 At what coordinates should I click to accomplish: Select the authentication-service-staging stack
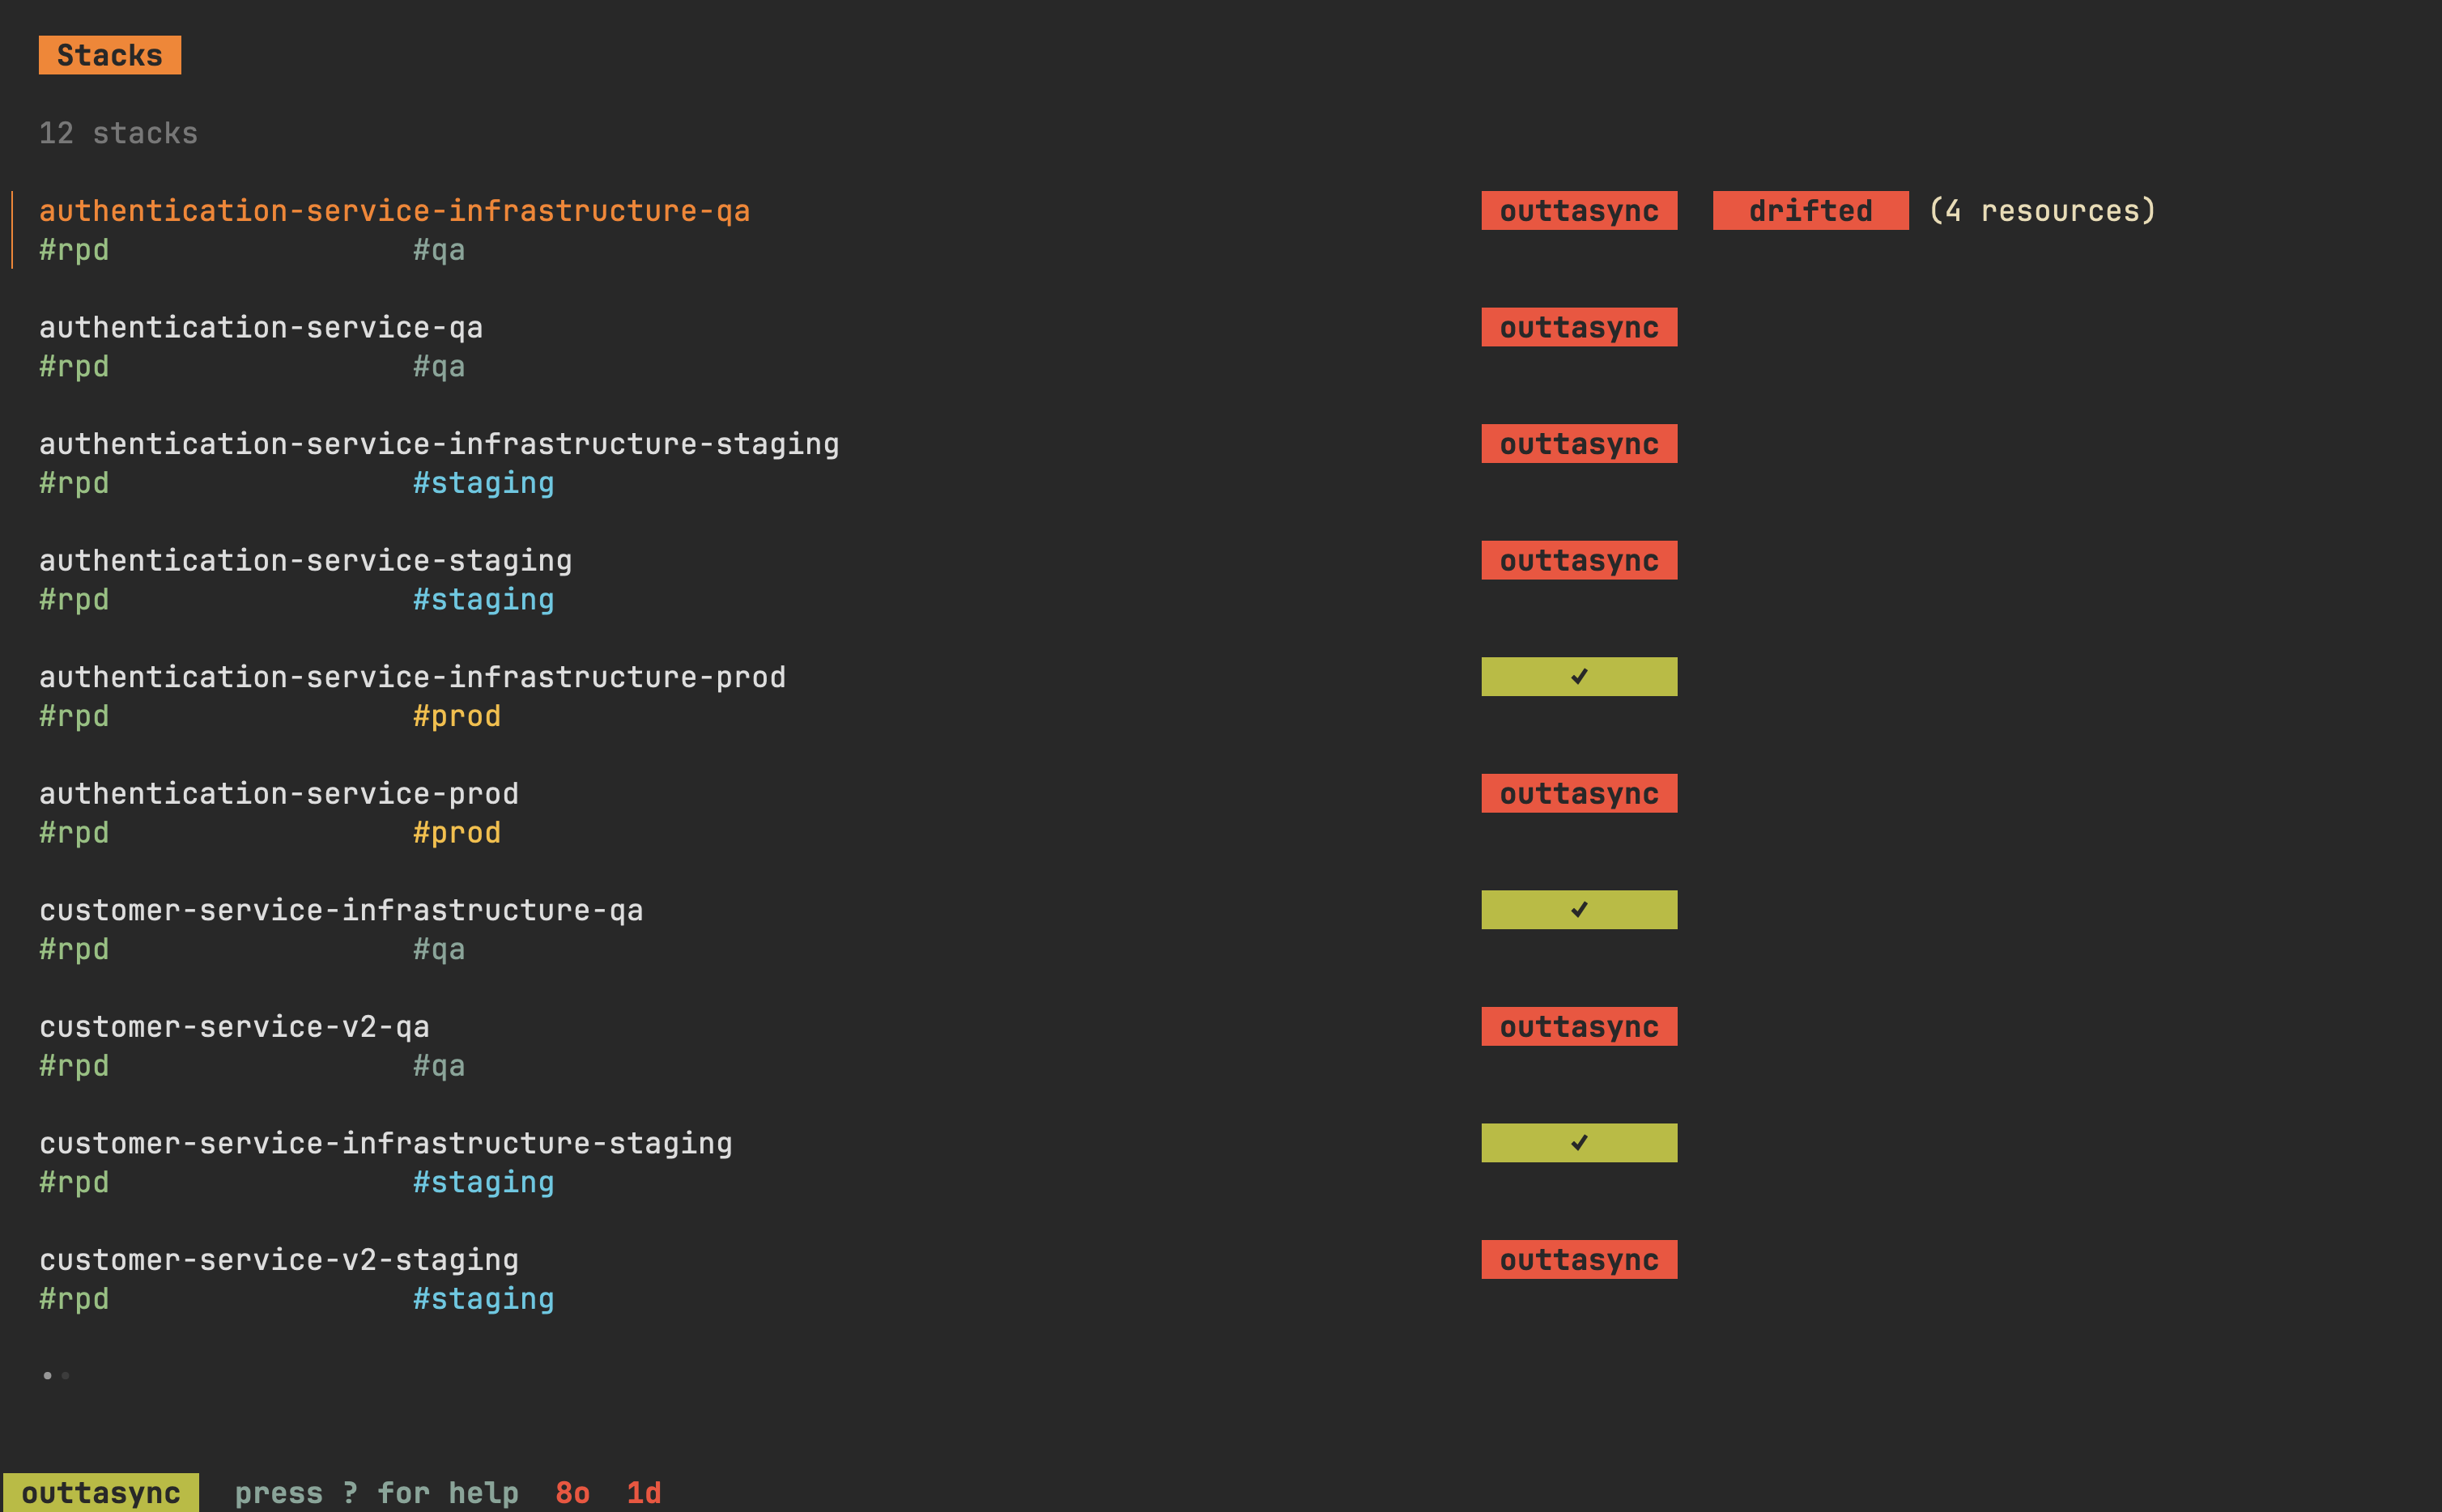pos(305,561)
